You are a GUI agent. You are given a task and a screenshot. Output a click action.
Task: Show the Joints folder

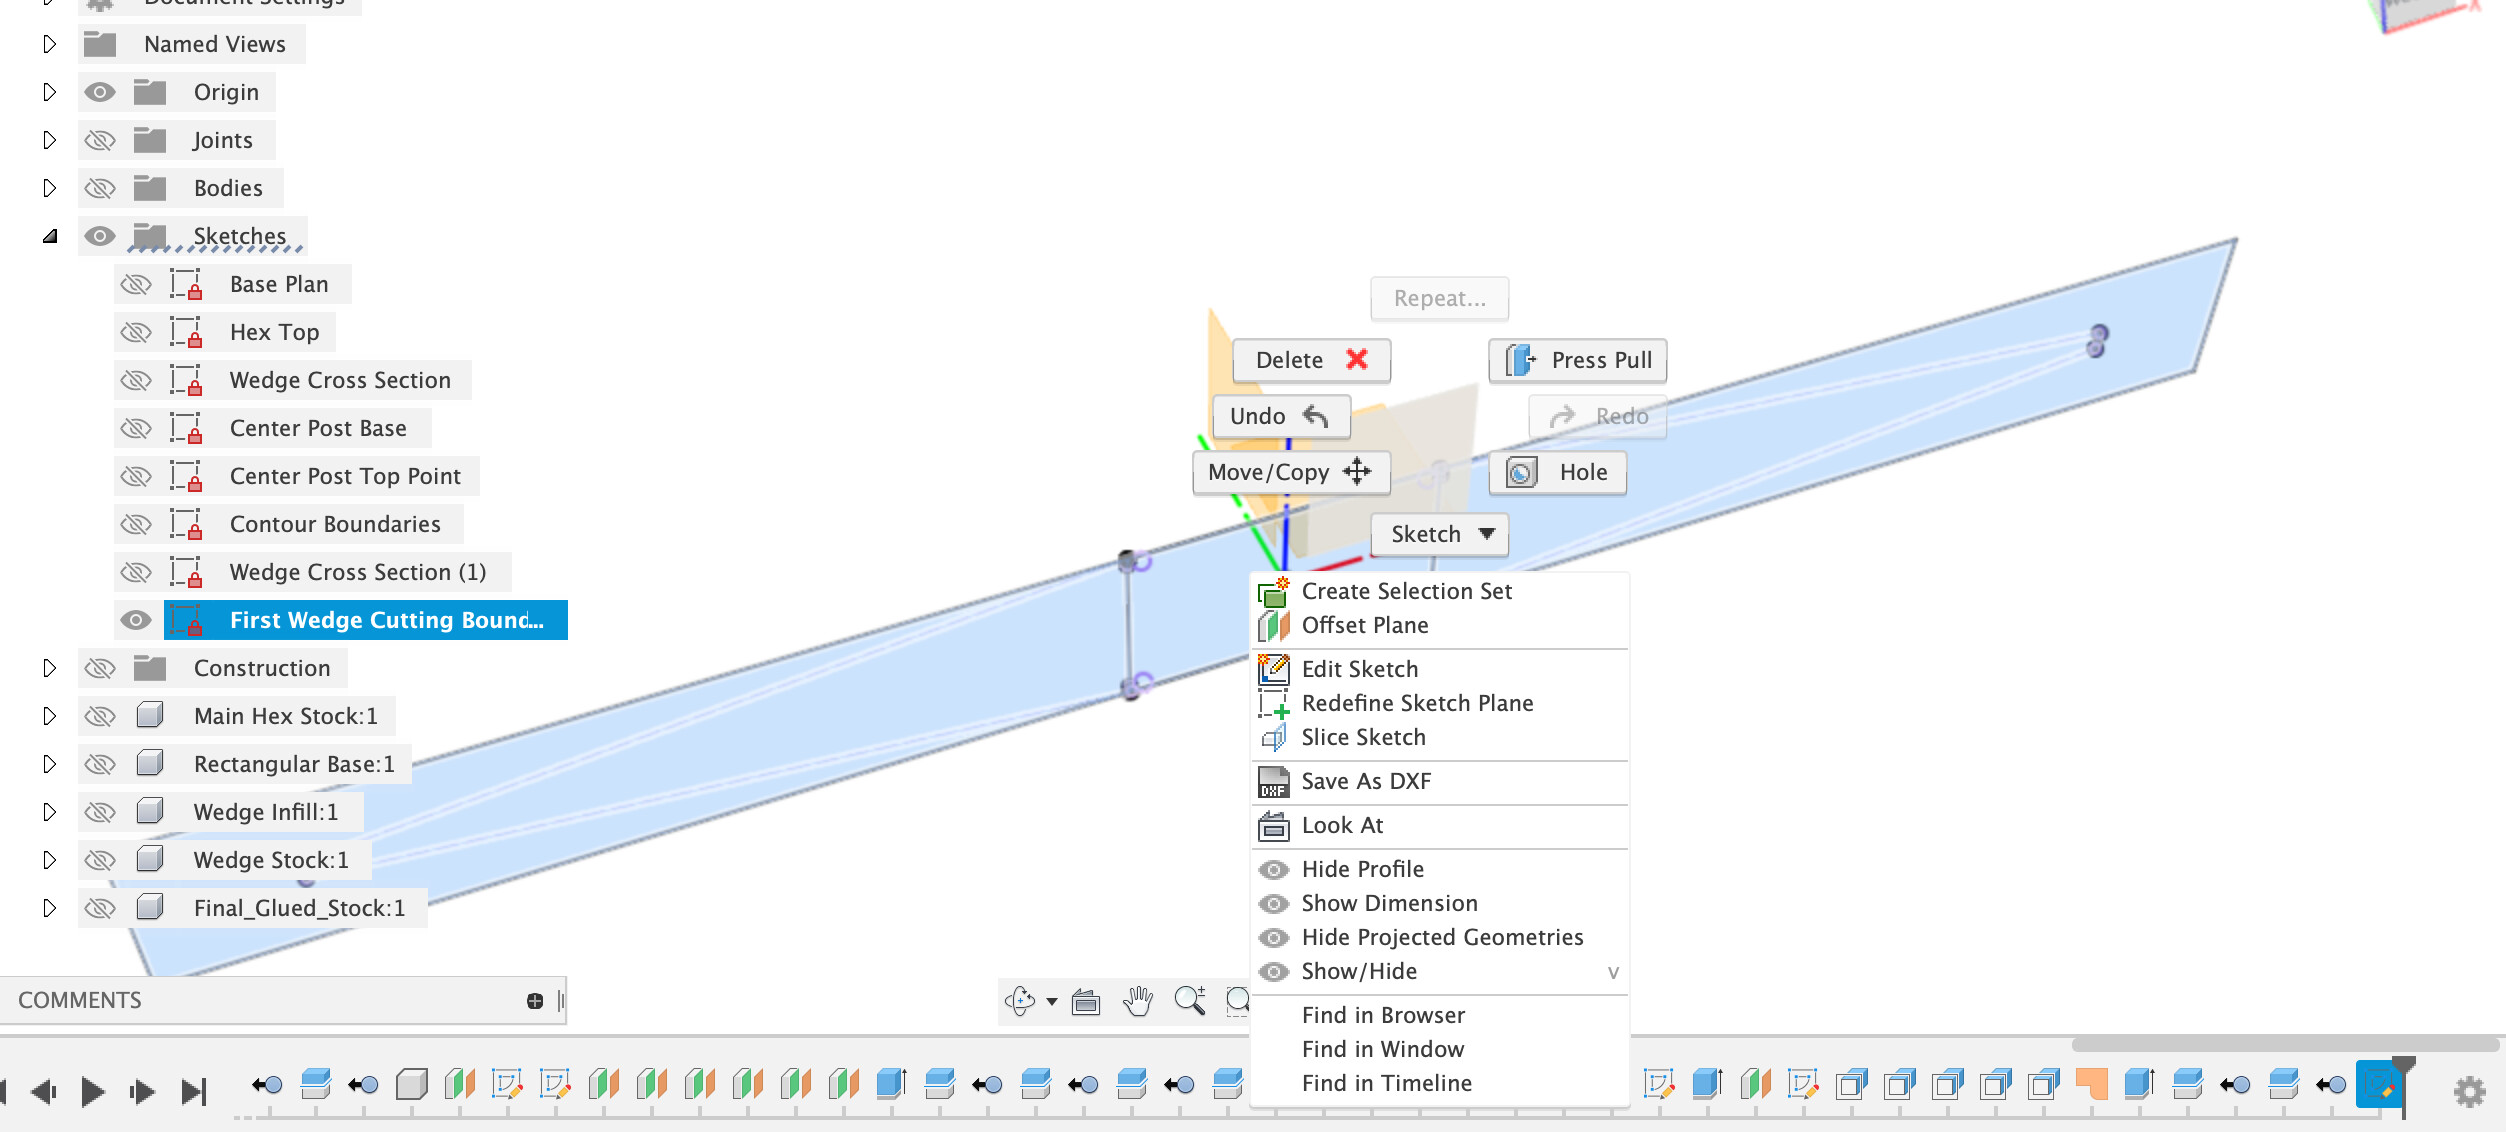100,140
